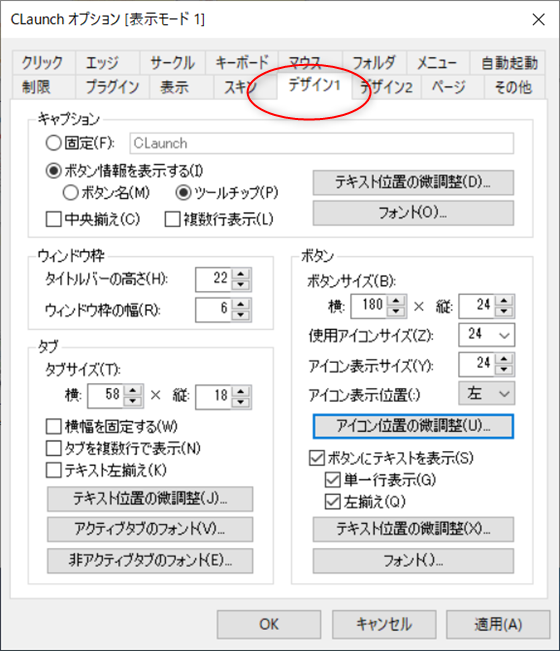Open アクティブタブのフォント(V) dialog
This screenshot has height=651, width=560.
tap(150, 529)
